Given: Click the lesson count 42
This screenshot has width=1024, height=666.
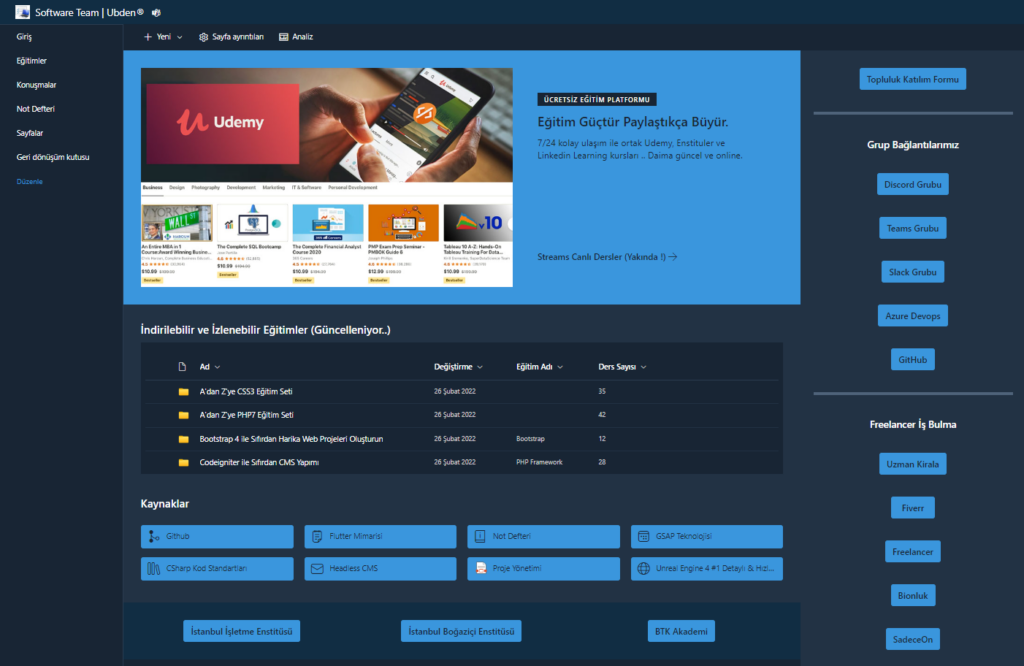Looking at the screenshot, I should click(x=602, y=415).
